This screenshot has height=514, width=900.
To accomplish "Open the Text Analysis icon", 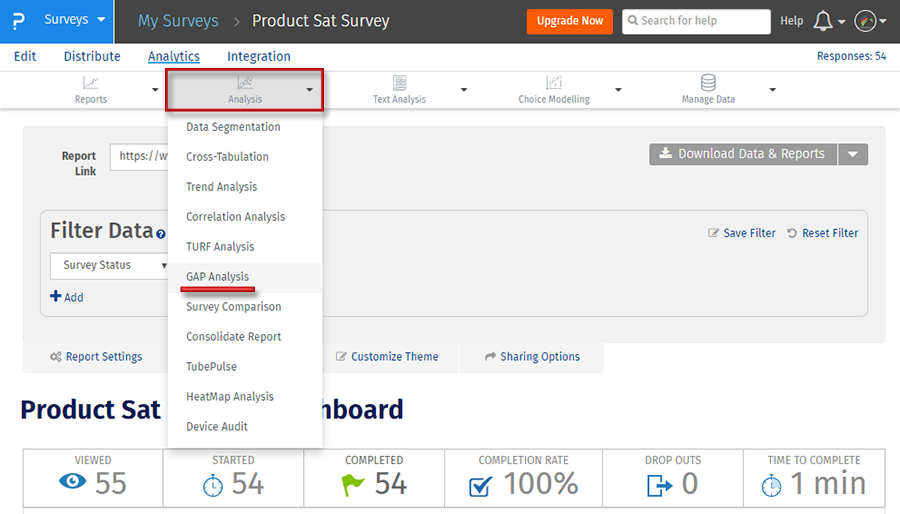I will pyautogui.click(x=399, y=84).
